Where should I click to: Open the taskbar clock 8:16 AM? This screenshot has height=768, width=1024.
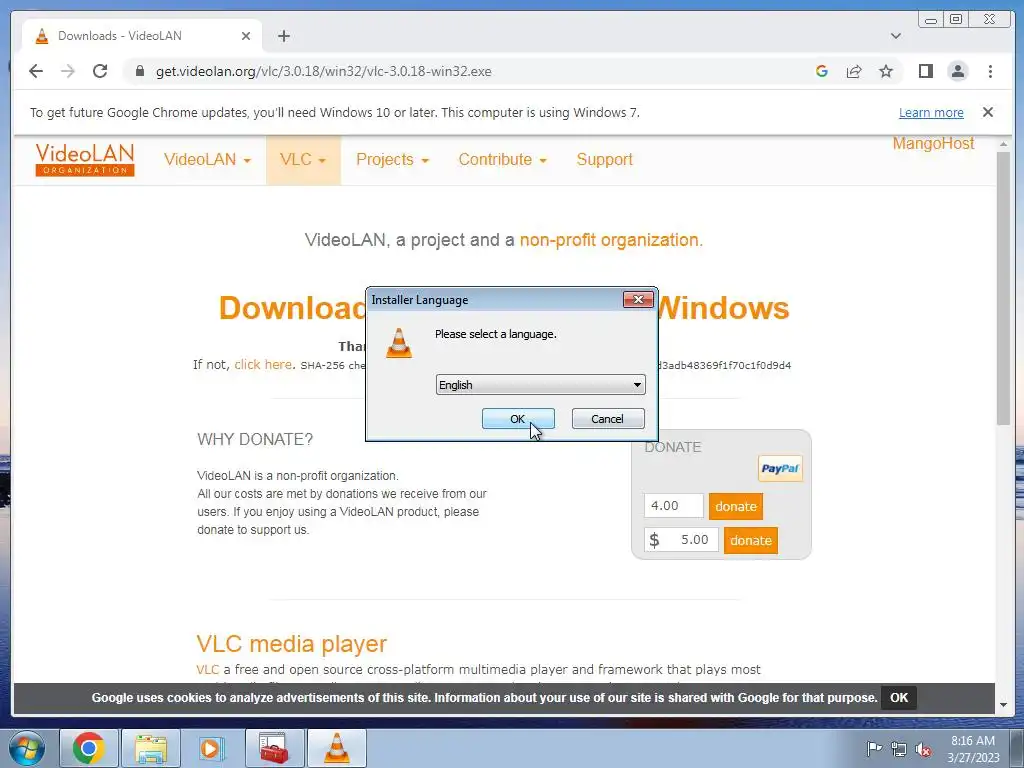pos(973,749)
